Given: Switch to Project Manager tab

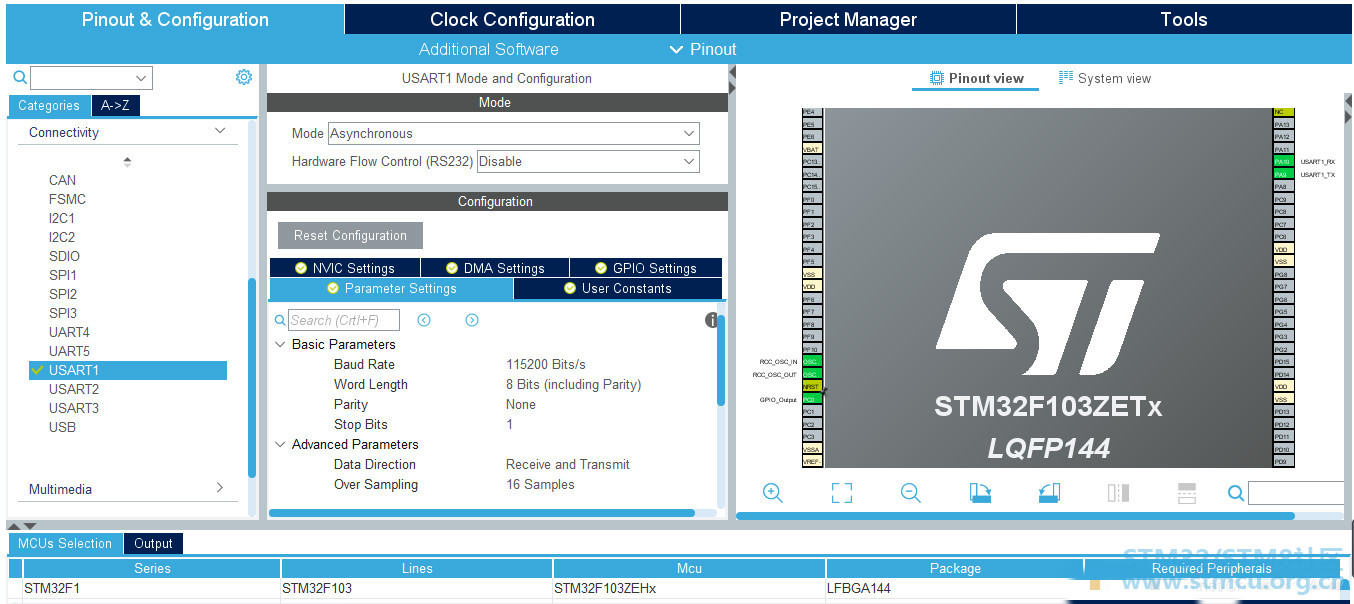Looking at the screenshot, I should [x=848, y=19].
